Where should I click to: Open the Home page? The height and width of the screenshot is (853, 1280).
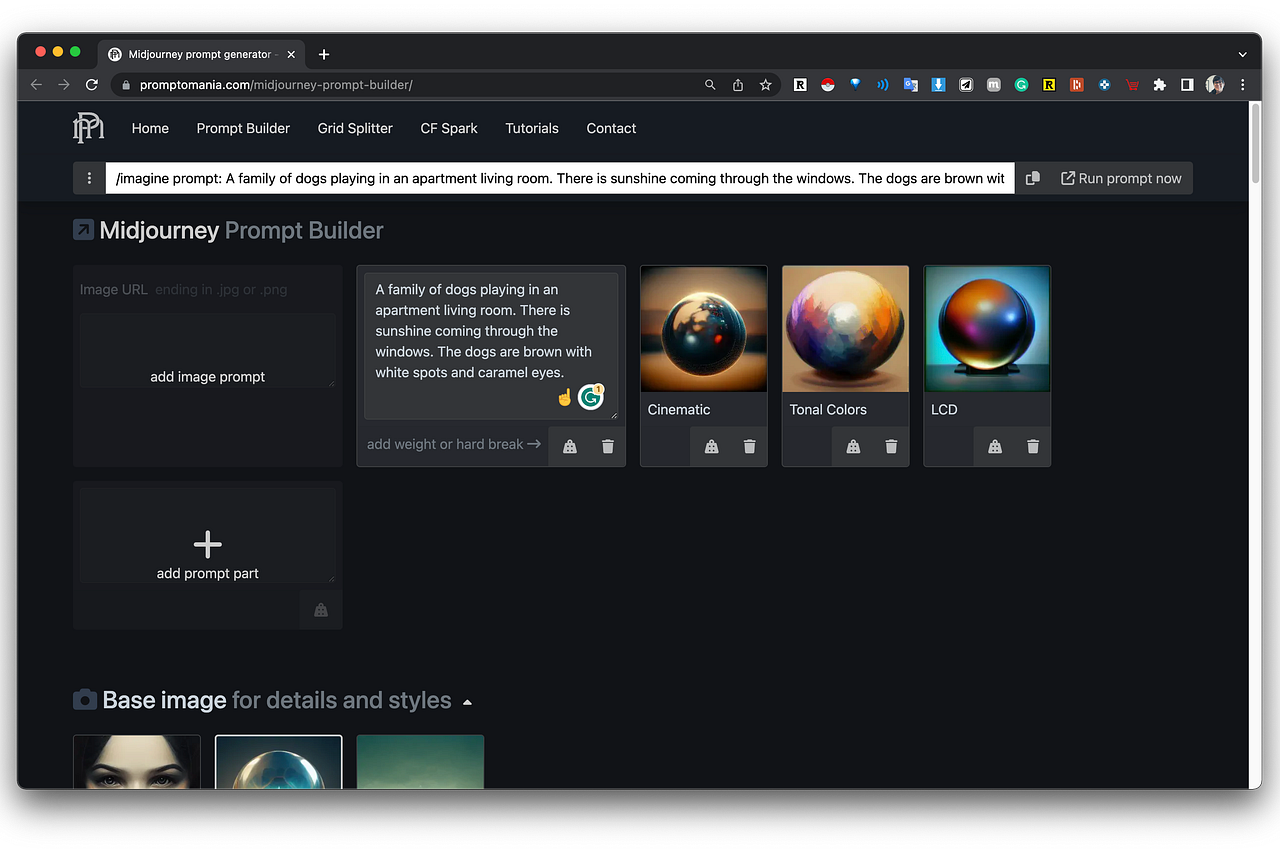coord(150,128)
